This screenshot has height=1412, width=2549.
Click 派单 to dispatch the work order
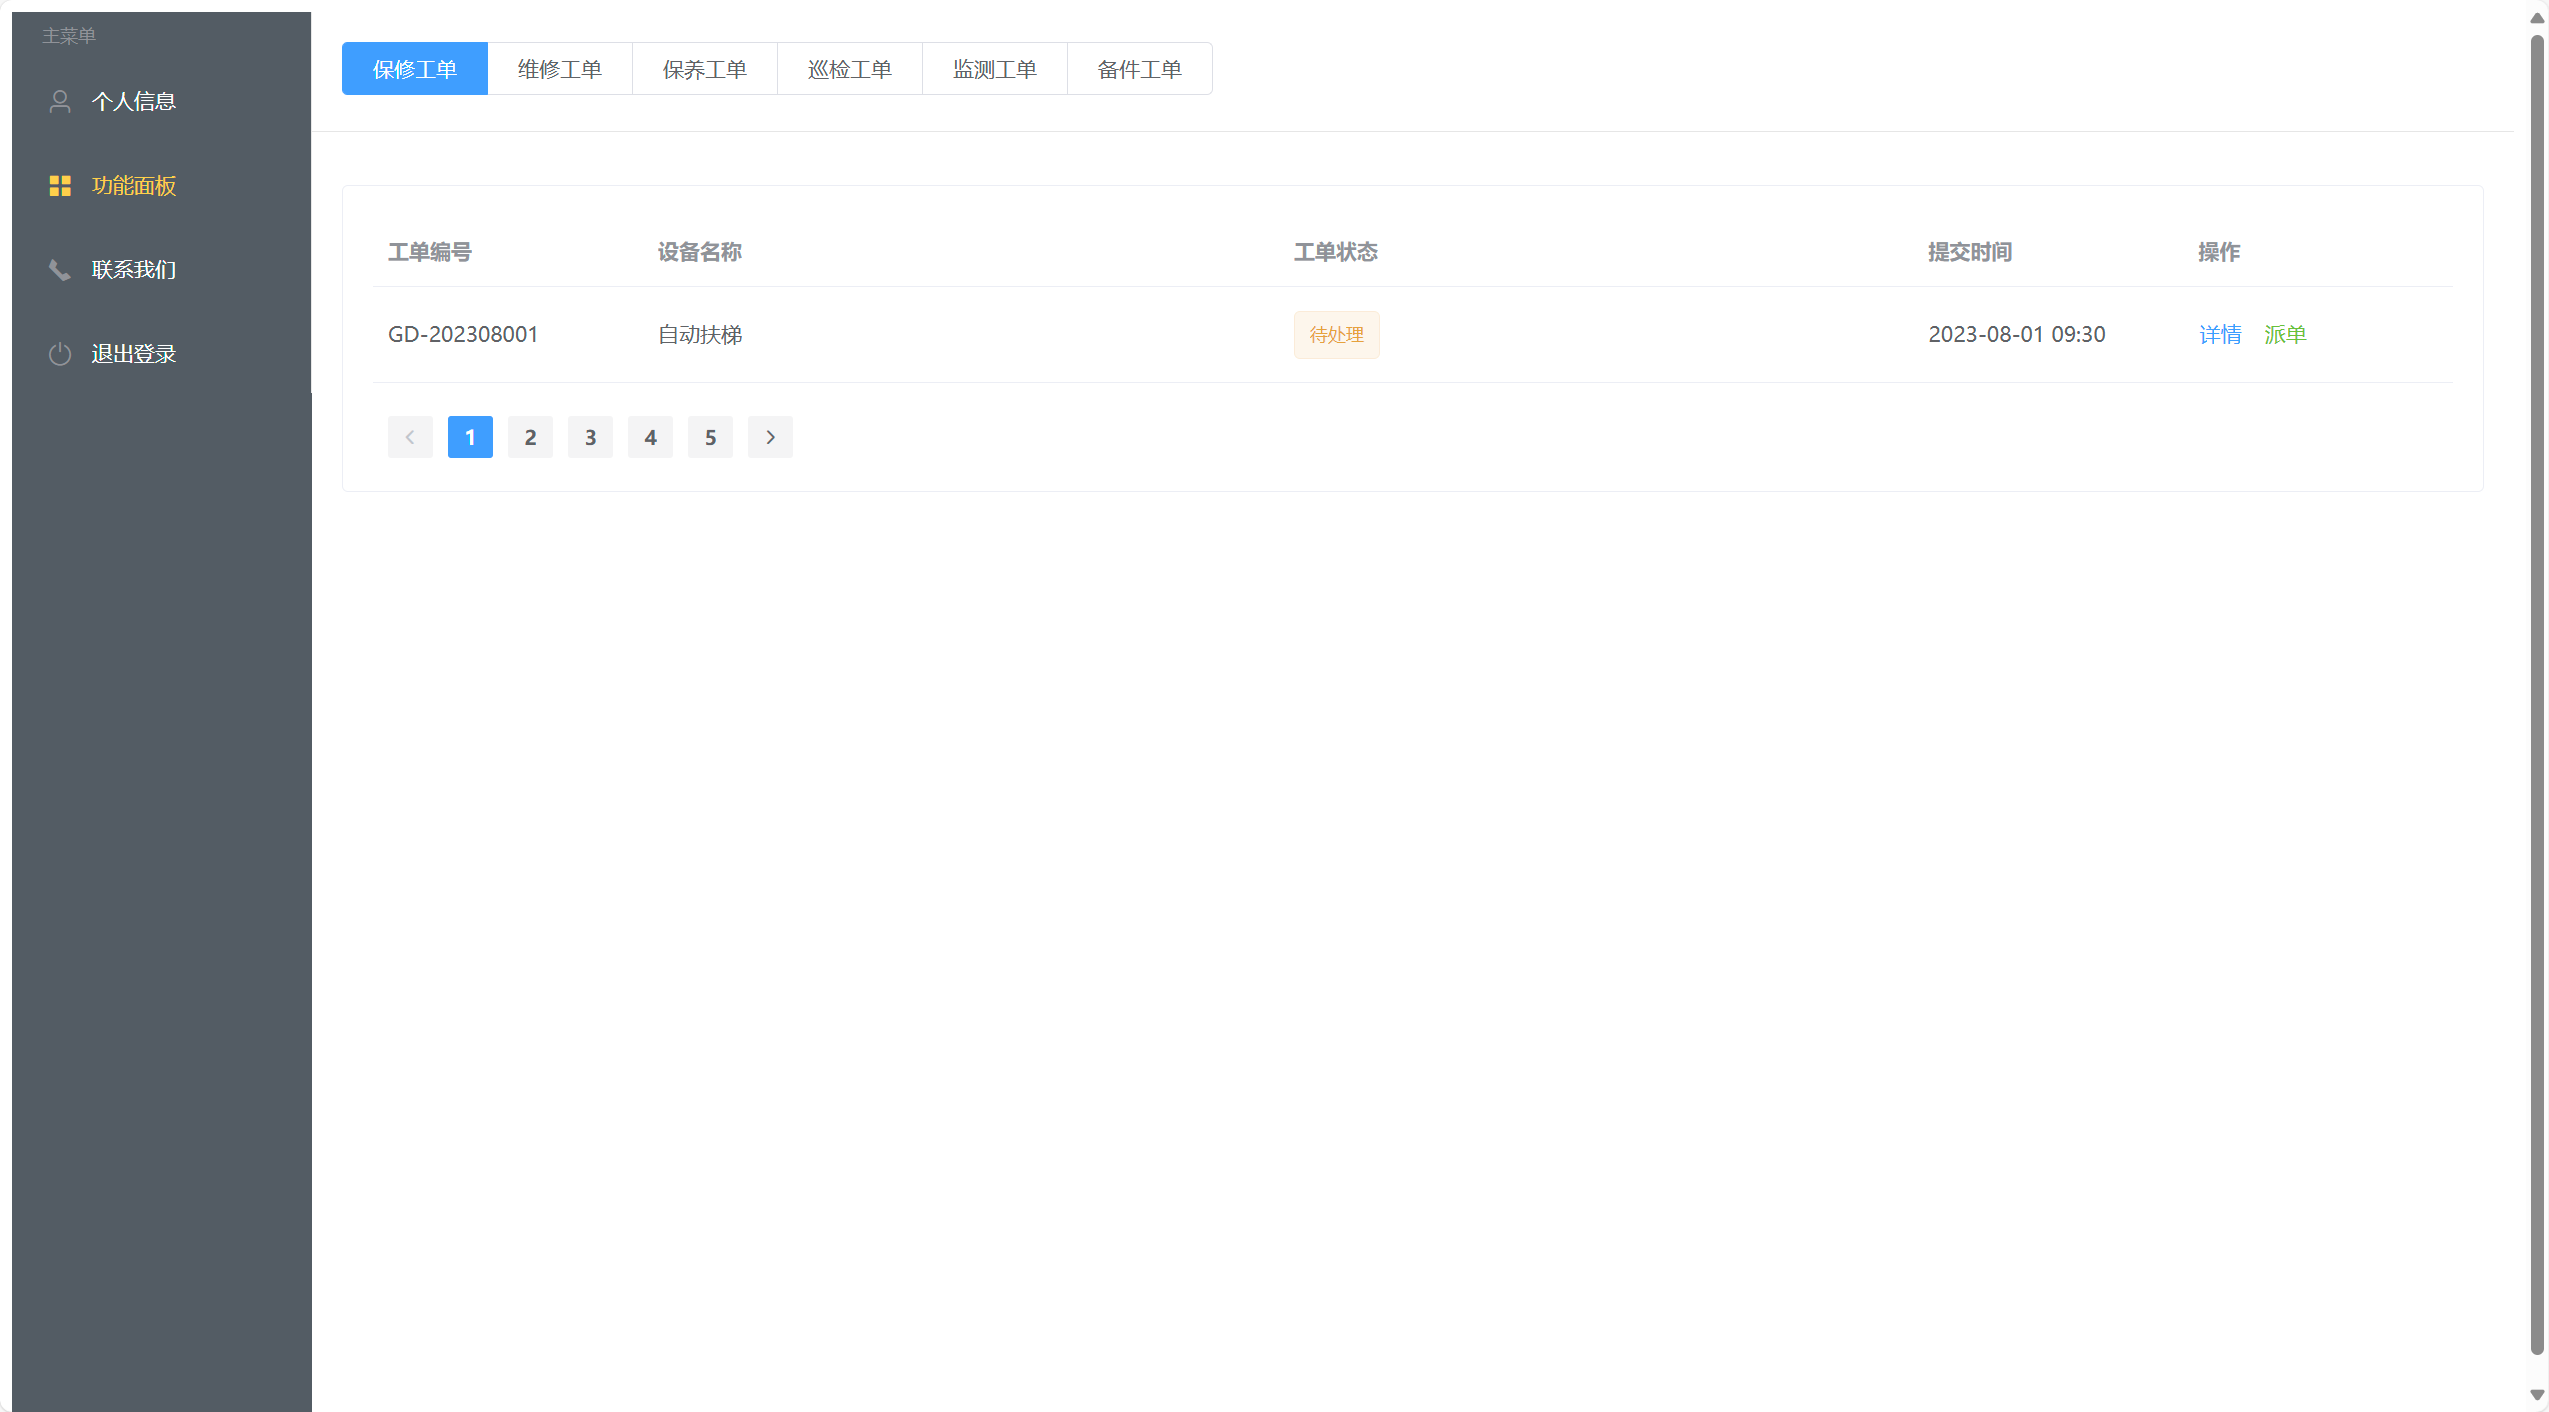coord(2284,334)
